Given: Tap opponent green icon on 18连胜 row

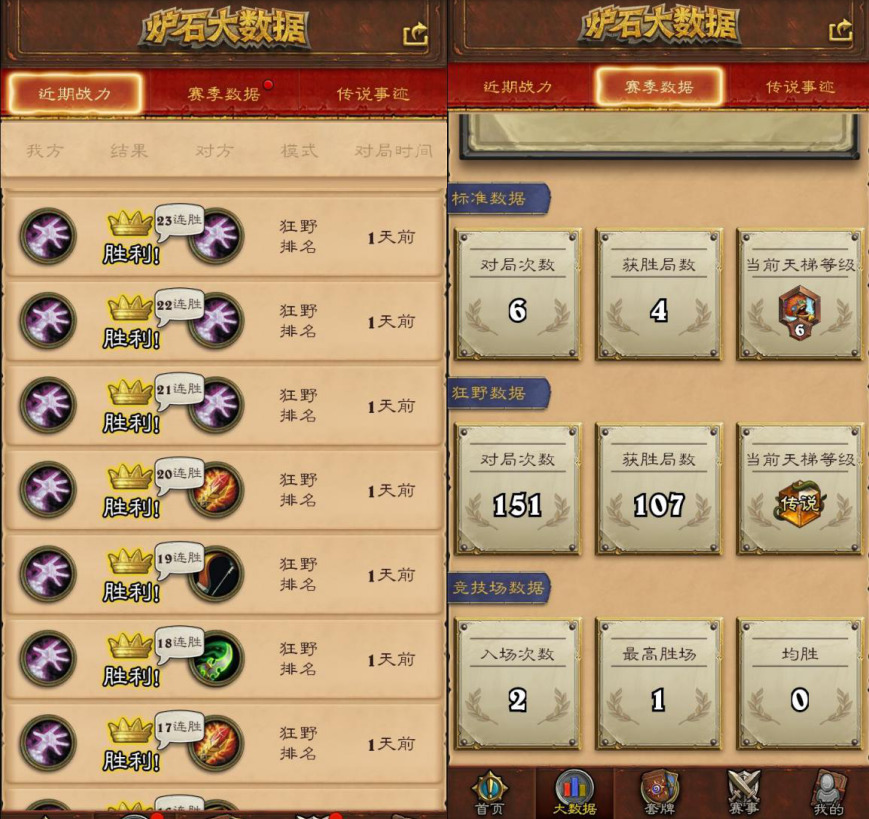Looking at the screenshot, I should coord(217,658).
